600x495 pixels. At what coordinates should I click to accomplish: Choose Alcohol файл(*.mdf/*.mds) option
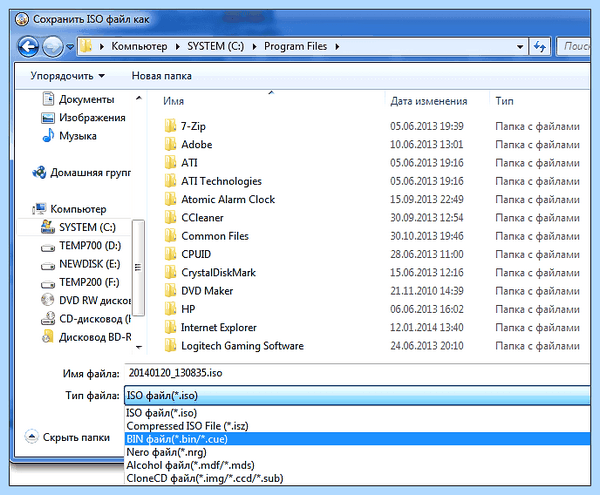[357, 465]
